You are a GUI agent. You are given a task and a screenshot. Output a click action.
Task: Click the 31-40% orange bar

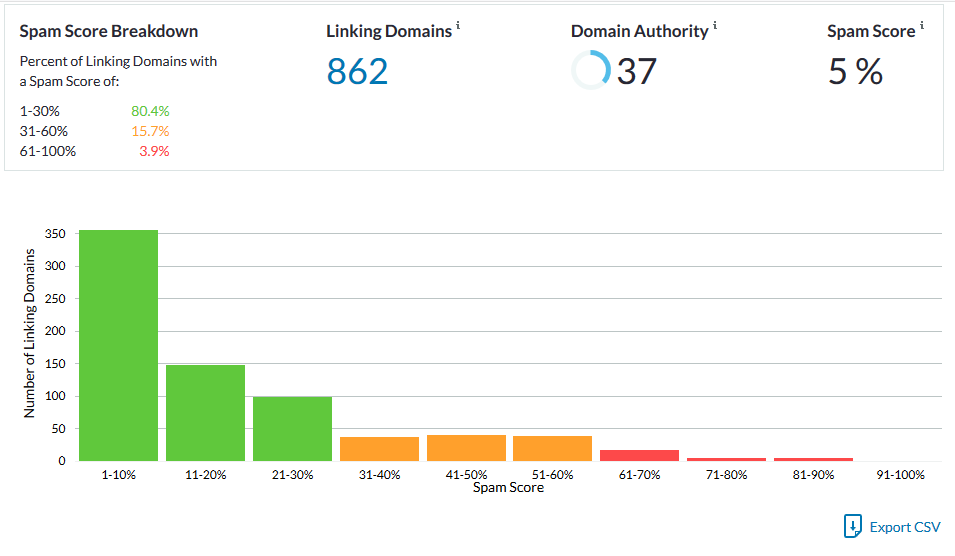click(x=379, y=448)
